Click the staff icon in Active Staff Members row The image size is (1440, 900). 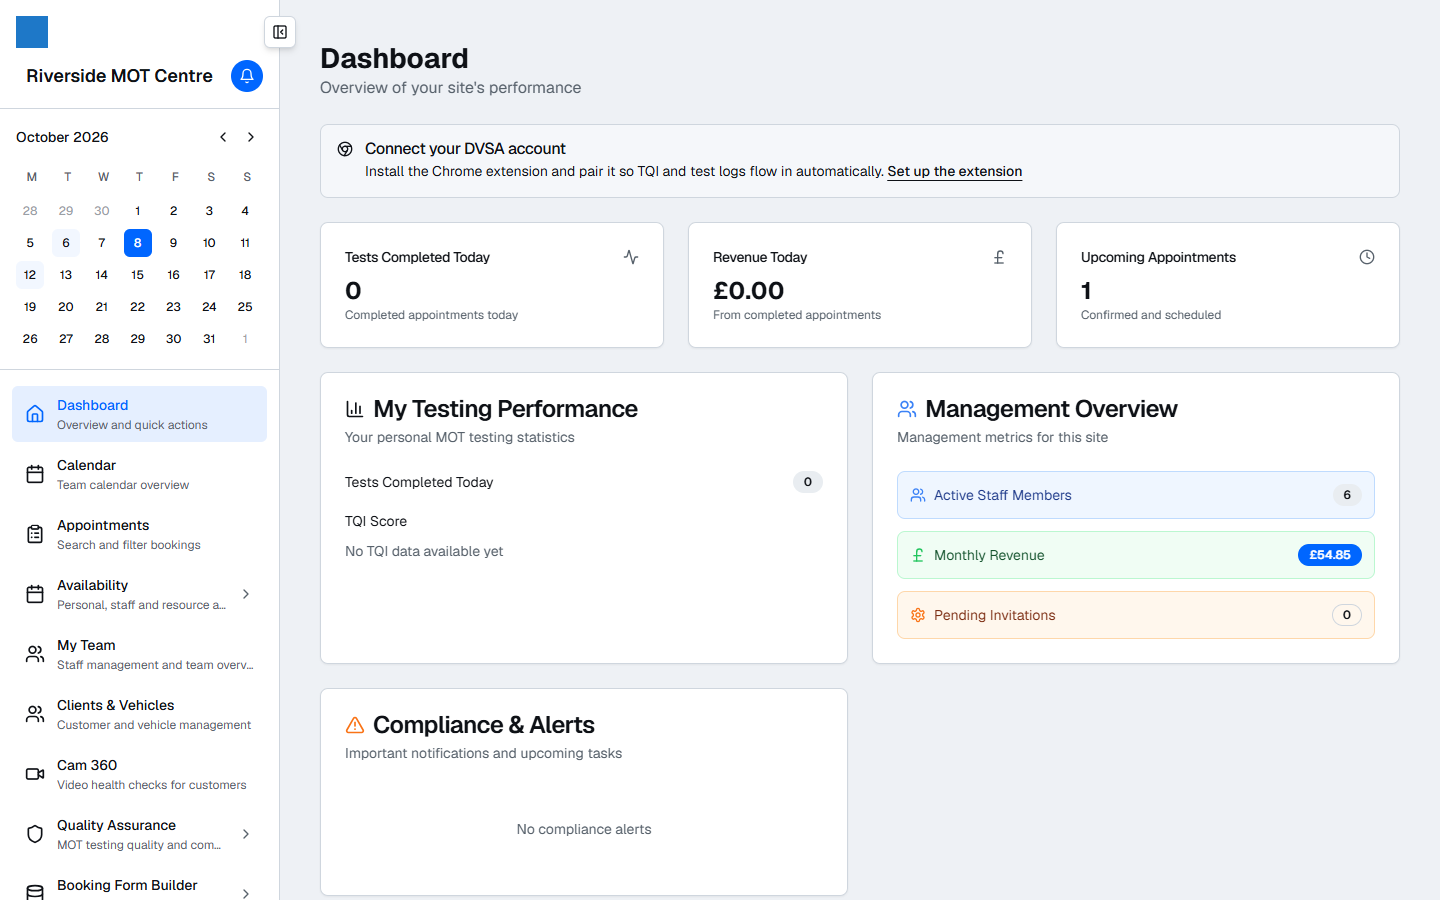tap(918, 495)
